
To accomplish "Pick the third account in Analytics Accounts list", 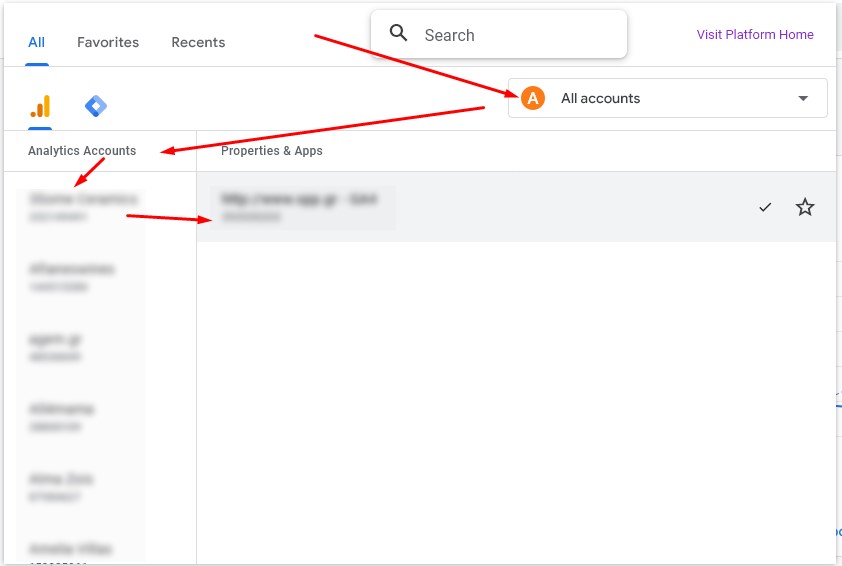I will click(x=56, y=347).
